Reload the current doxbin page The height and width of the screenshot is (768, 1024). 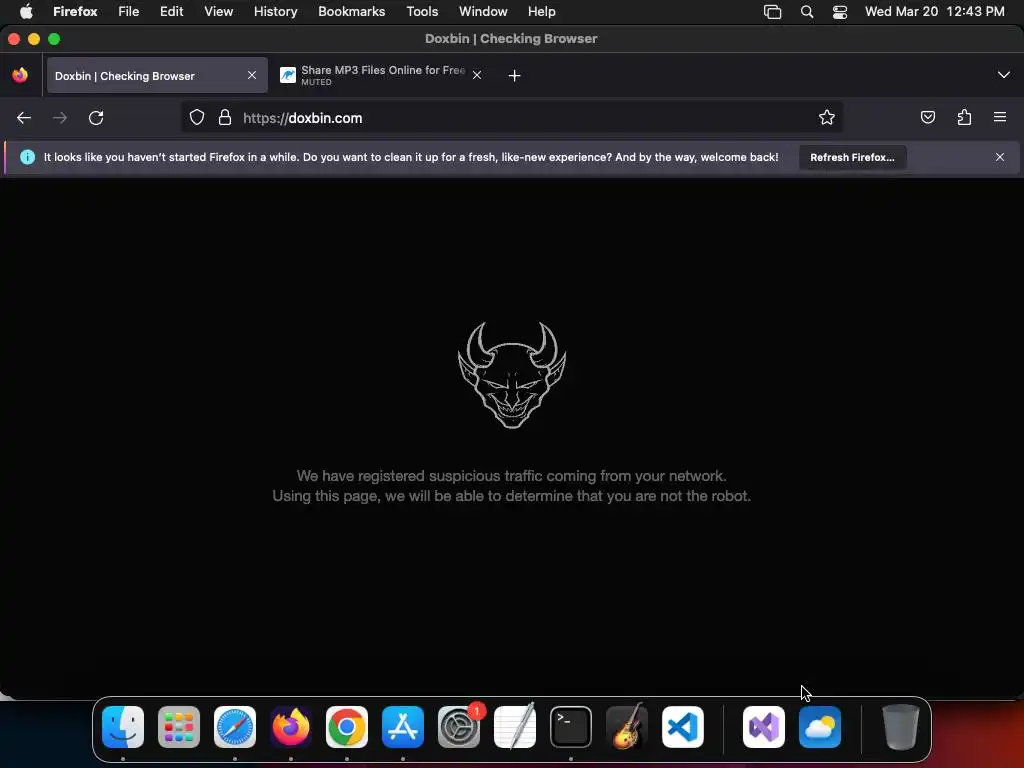click(x=96, y=118)
